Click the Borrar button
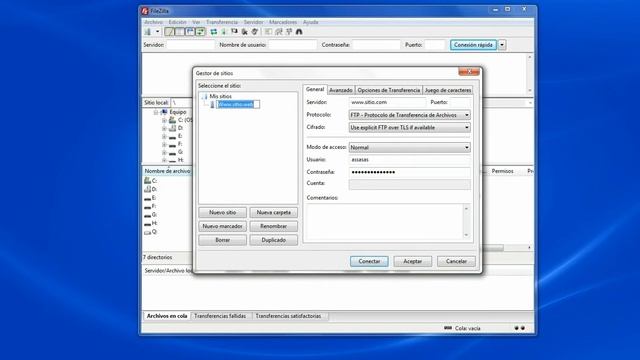This screenshot has height=360, width=640. click(x=222, y=240)
